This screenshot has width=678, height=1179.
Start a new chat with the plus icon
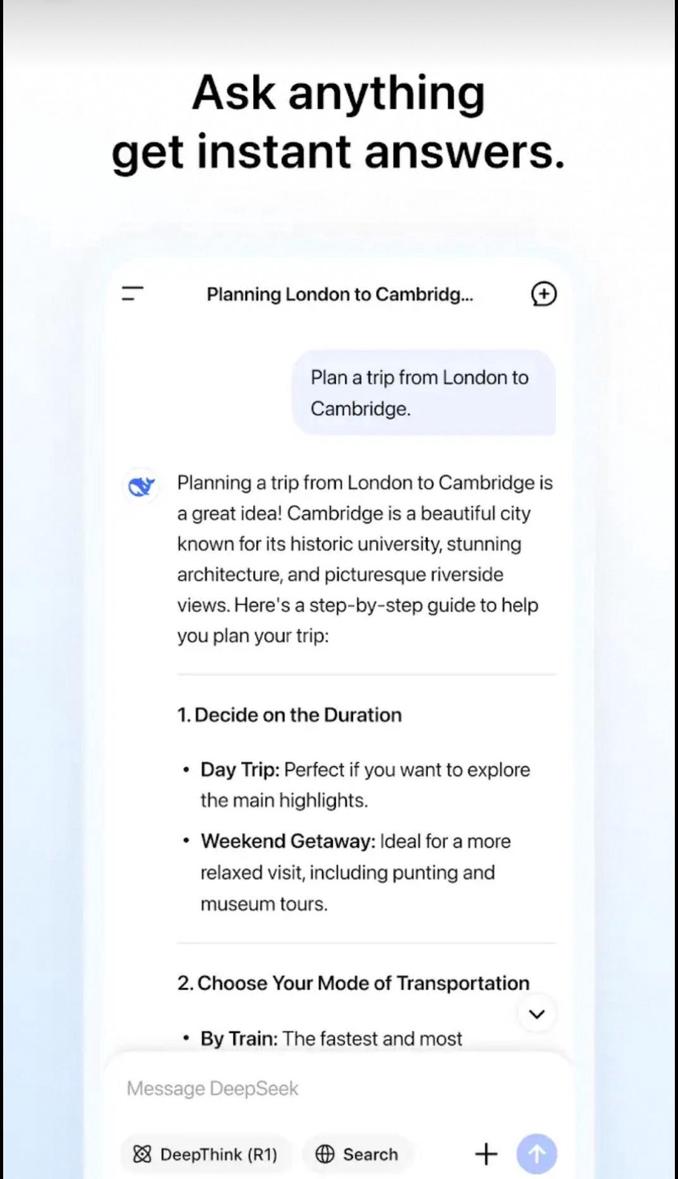(x=543, y=293)
